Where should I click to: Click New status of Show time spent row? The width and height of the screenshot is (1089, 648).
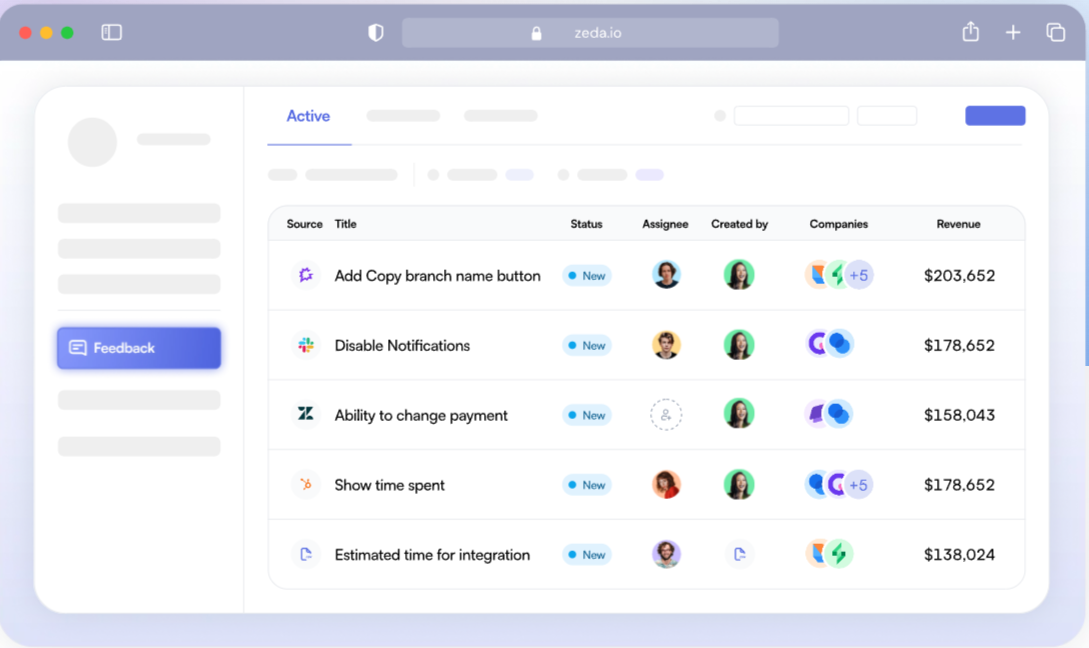(587, 485)
